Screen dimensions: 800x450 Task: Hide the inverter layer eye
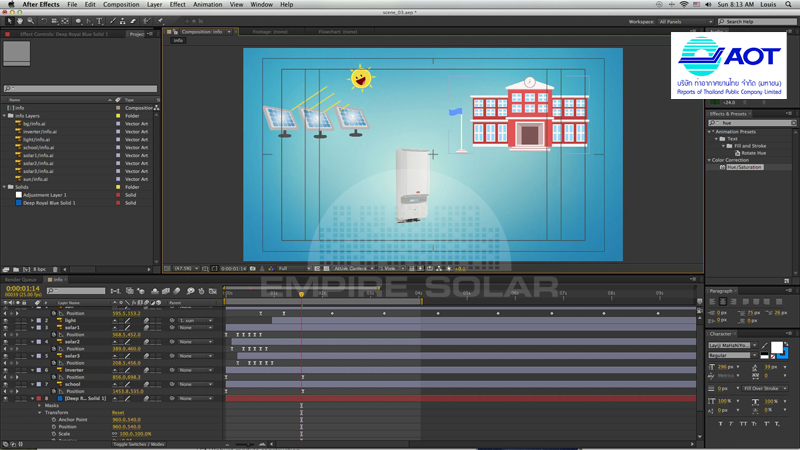tap(6, 370)
